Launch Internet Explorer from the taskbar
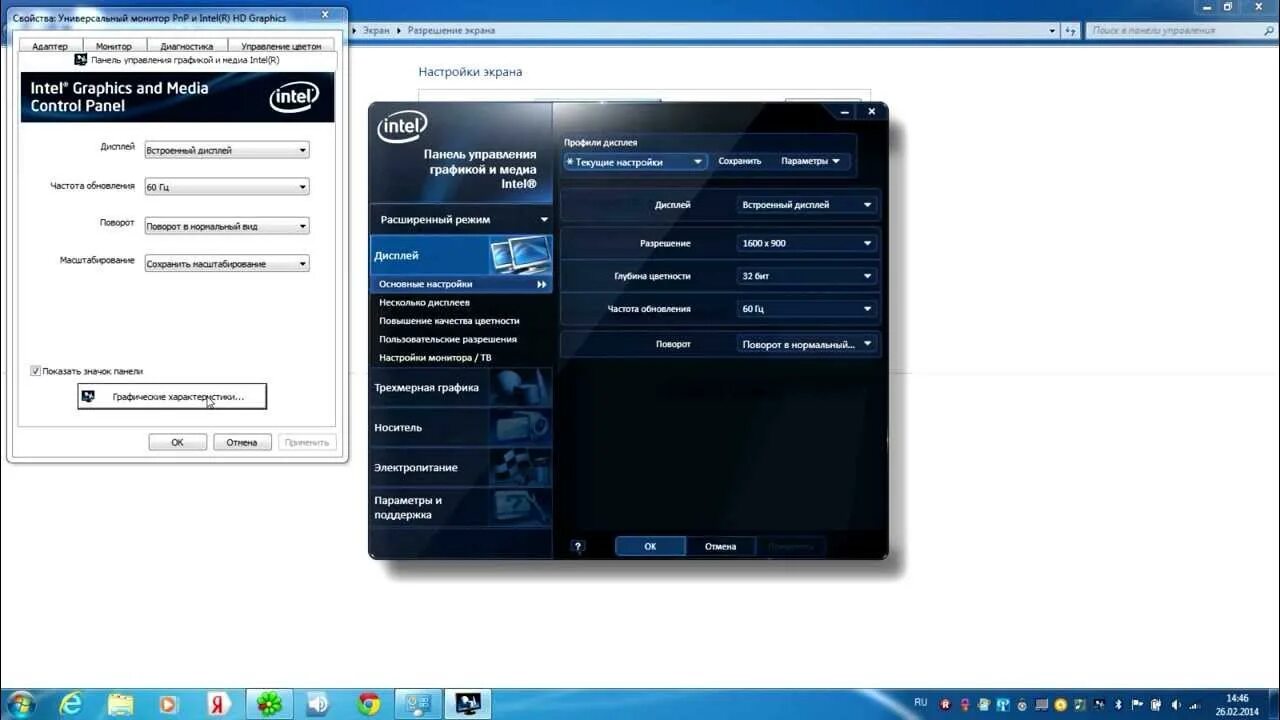 coord(71,704)
